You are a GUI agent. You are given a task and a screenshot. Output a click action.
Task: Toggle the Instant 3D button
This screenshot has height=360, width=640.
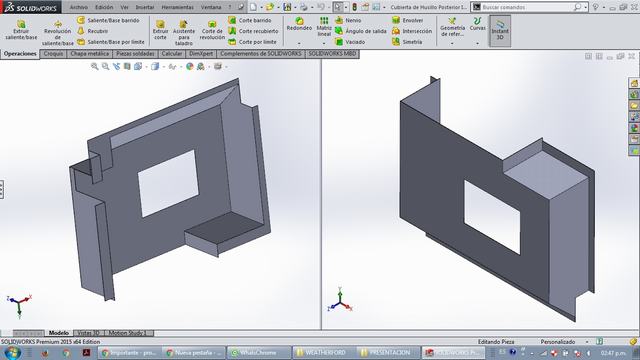500,31
